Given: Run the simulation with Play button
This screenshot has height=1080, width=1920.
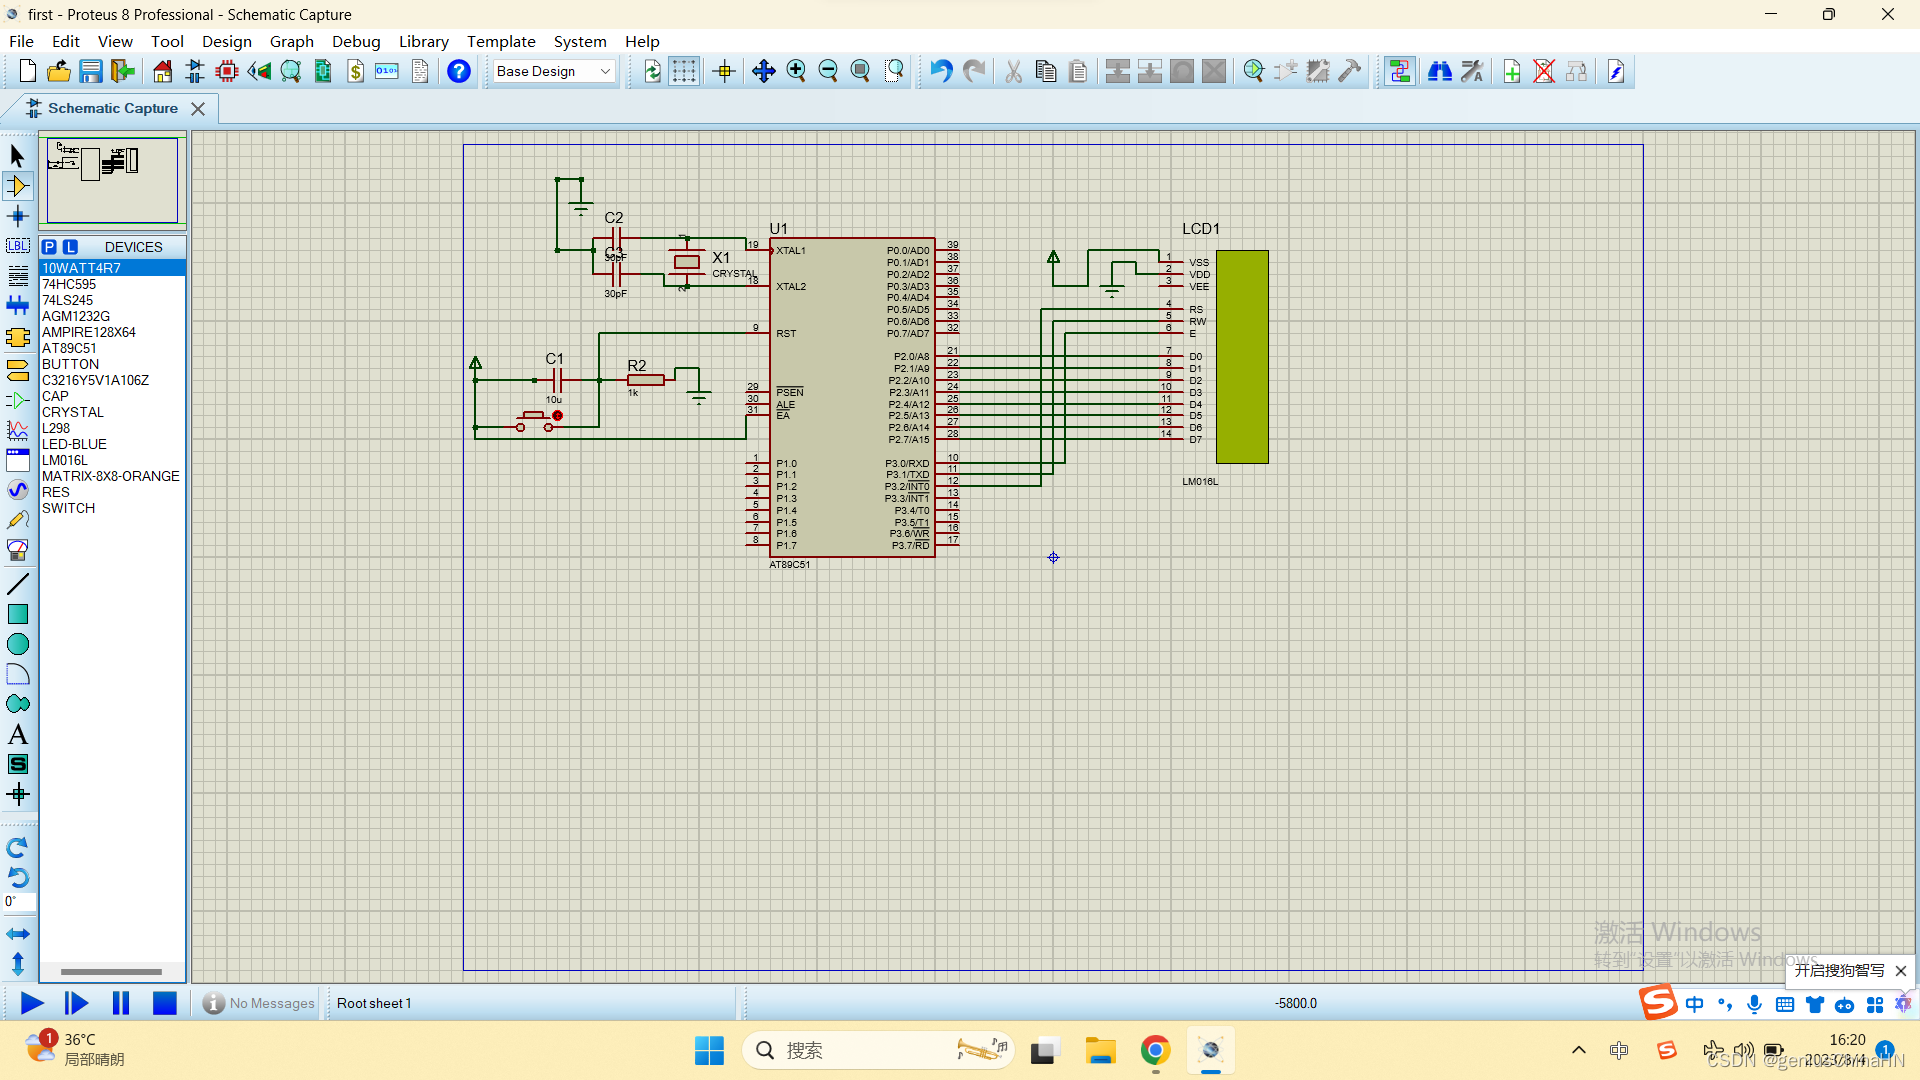Looking at the screenshot, I should [x=32, y=1003].
